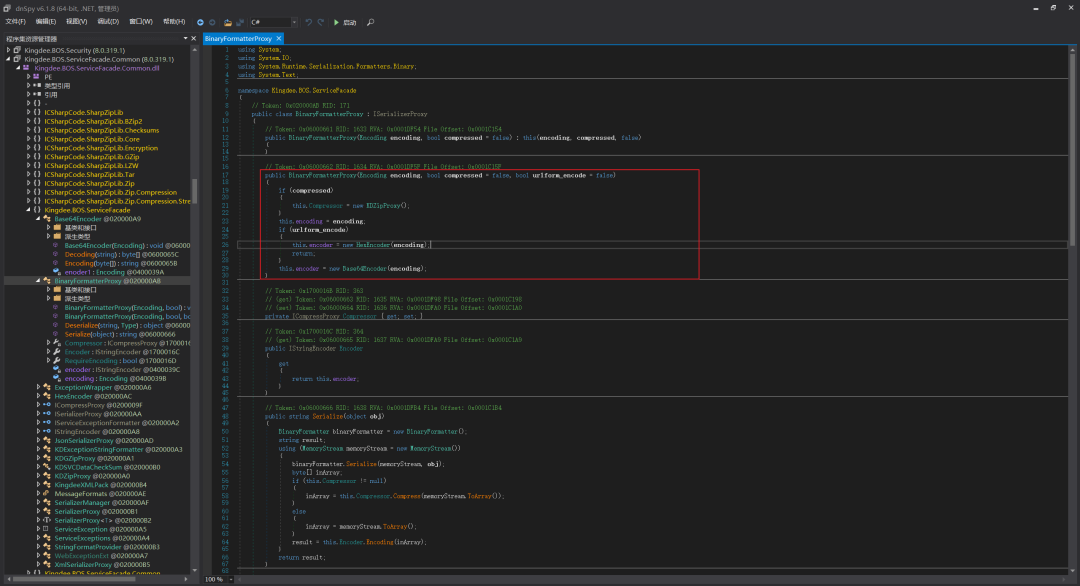Viewport: 1080px width, 586px height.
Task: Open the C# language dropdown
Action: [x=273, y=23]
